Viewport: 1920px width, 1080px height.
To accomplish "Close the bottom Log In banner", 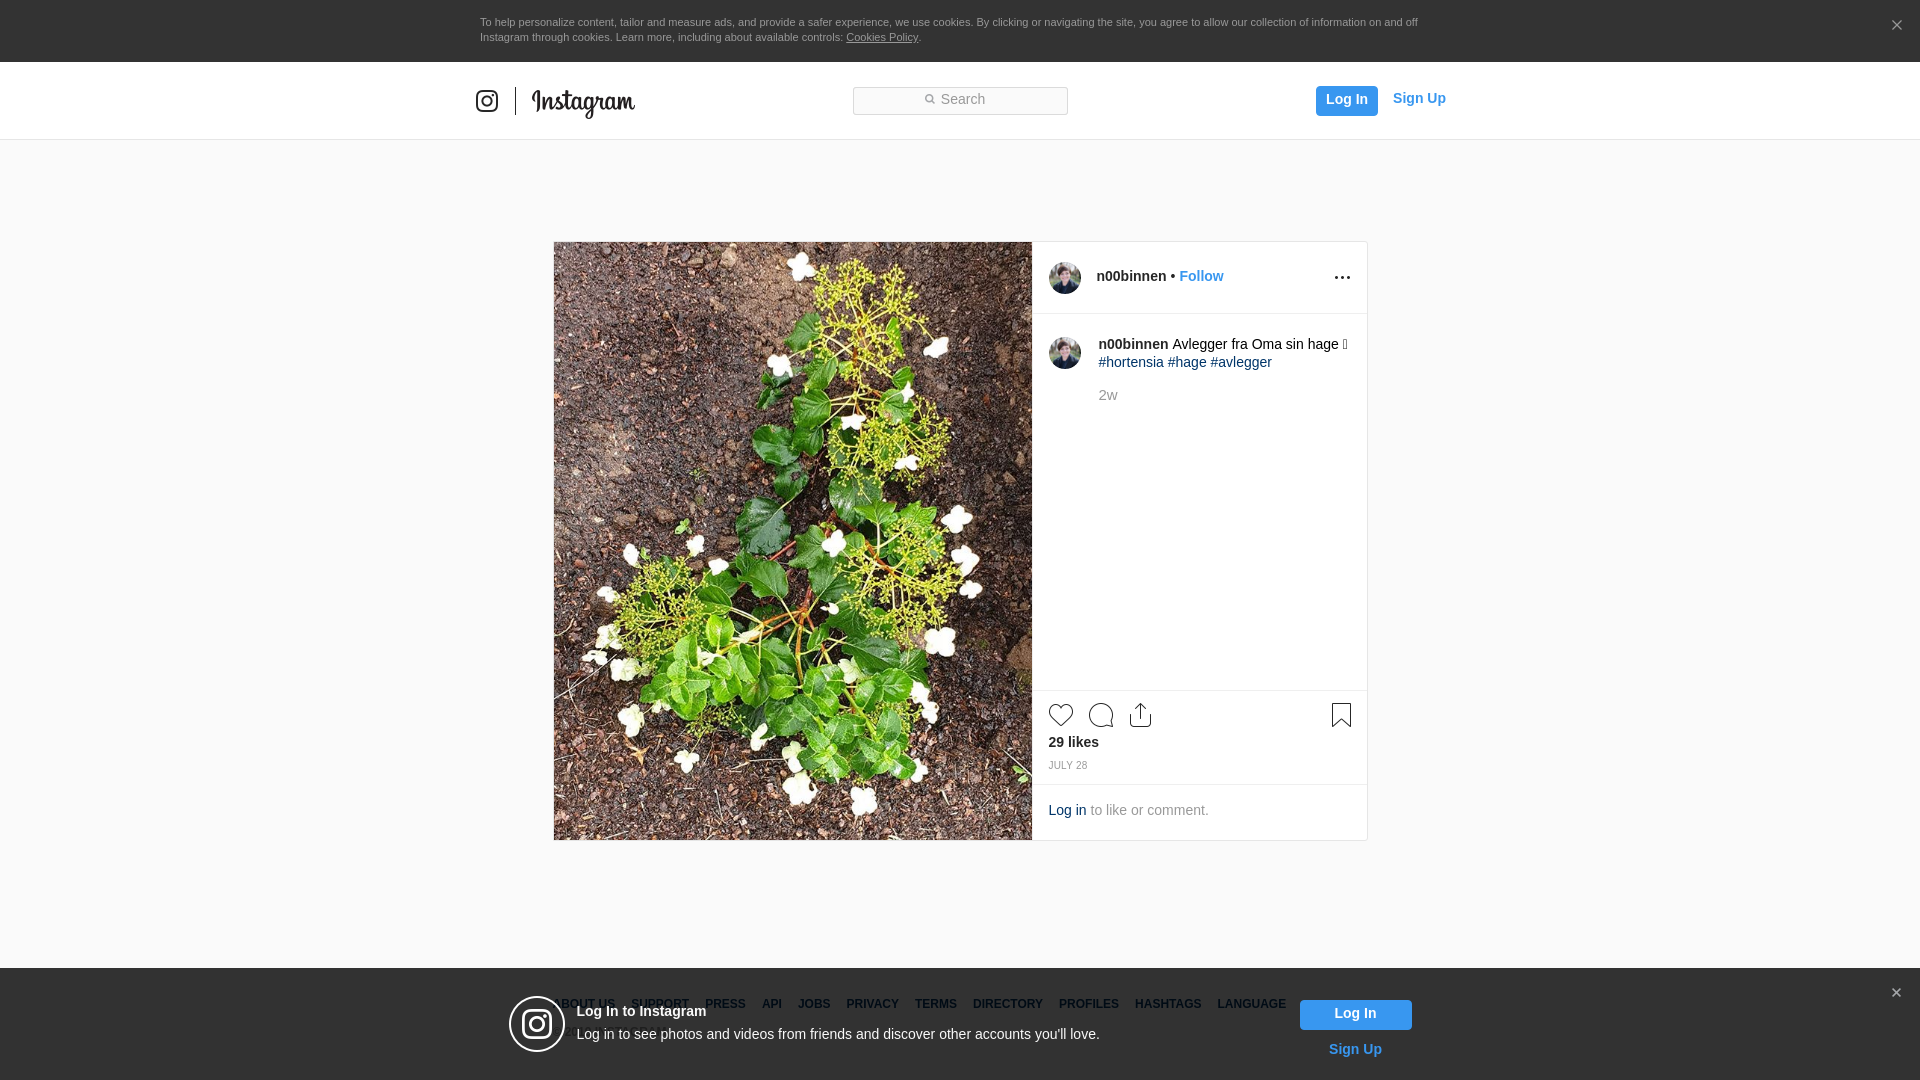I will coord(1896,993).
